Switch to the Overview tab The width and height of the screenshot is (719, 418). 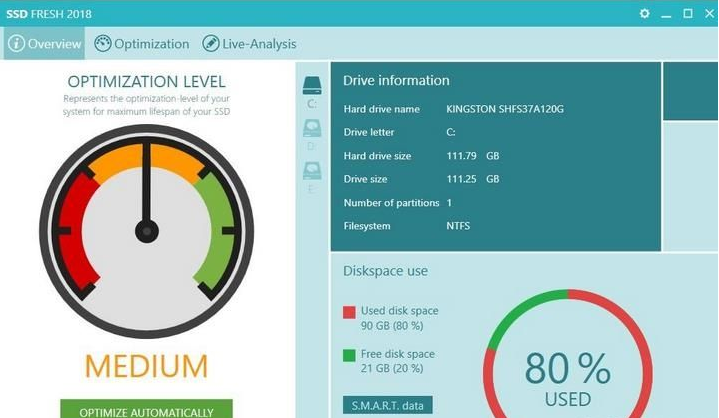pos(44,43)
